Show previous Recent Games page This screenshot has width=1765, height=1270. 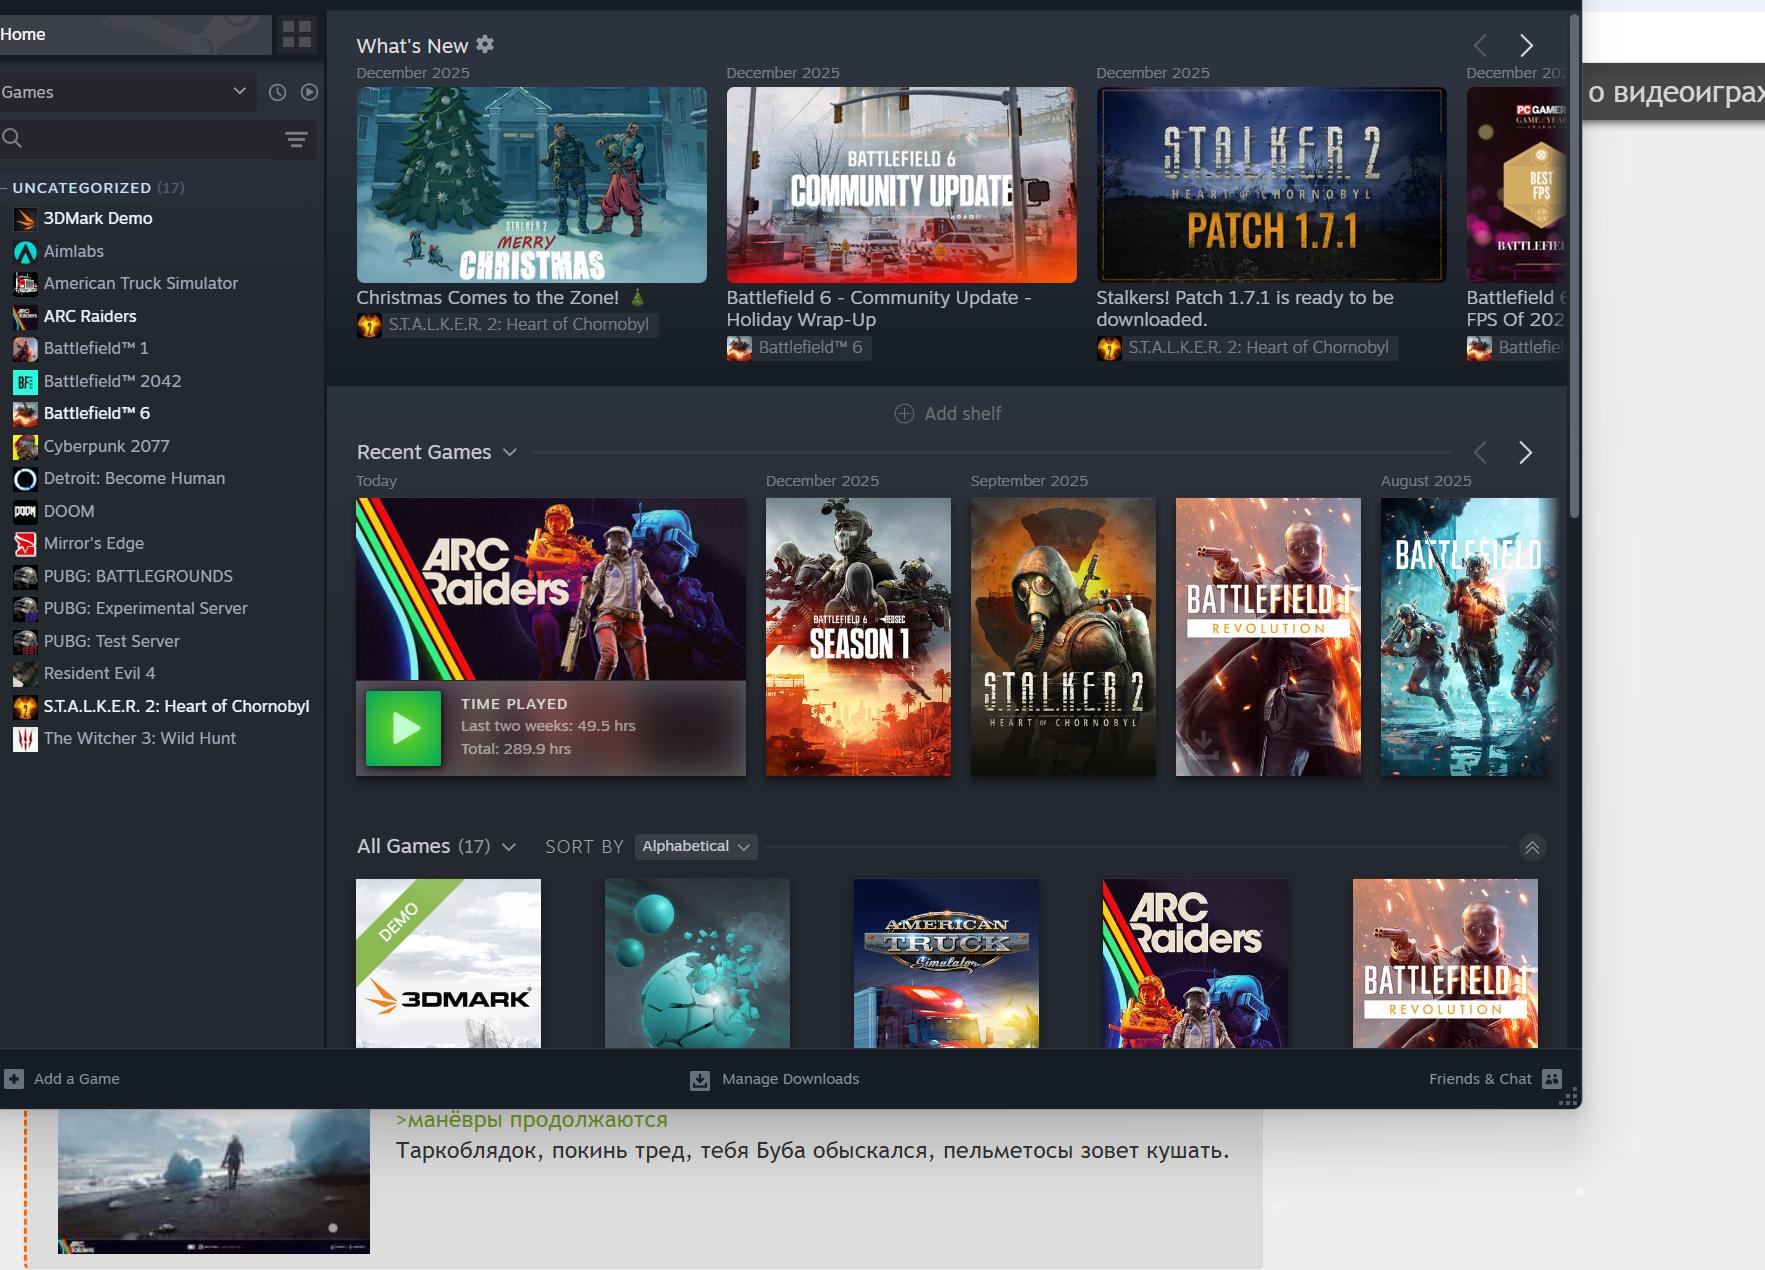pos(1480,453)
